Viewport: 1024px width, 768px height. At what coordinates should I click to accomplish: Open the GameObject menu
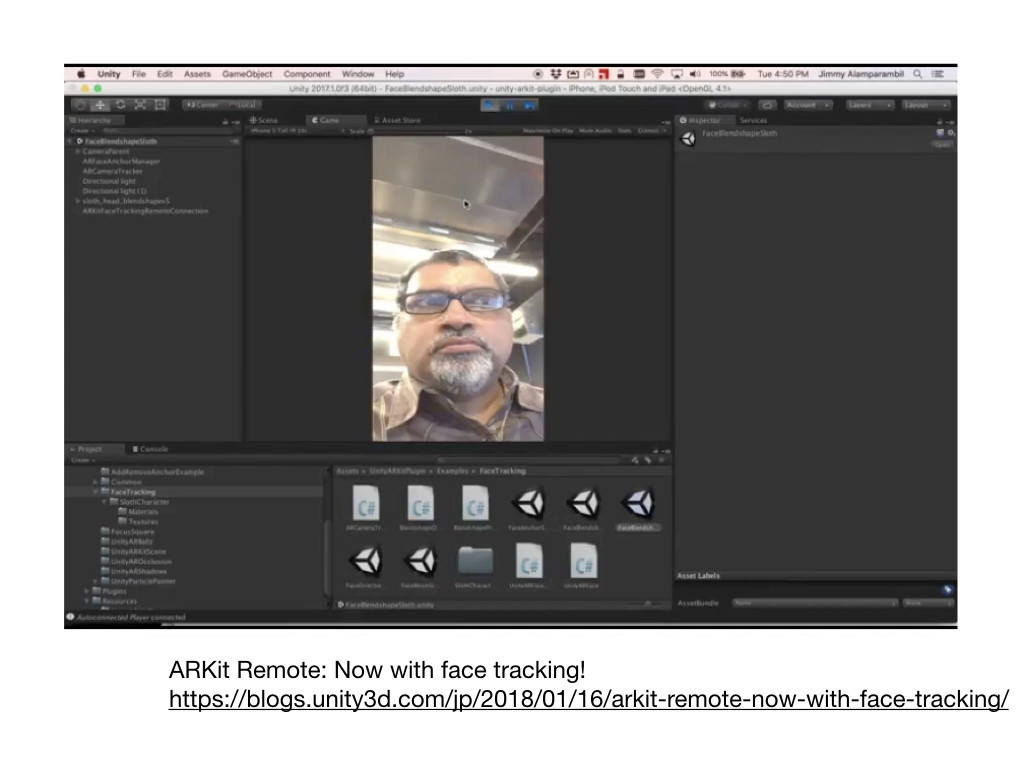[247, 74]
